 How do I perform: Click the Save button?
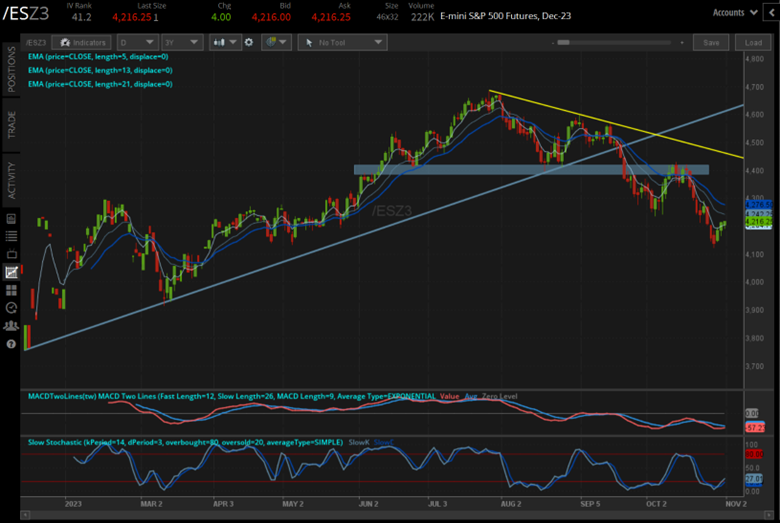(712, 43)
